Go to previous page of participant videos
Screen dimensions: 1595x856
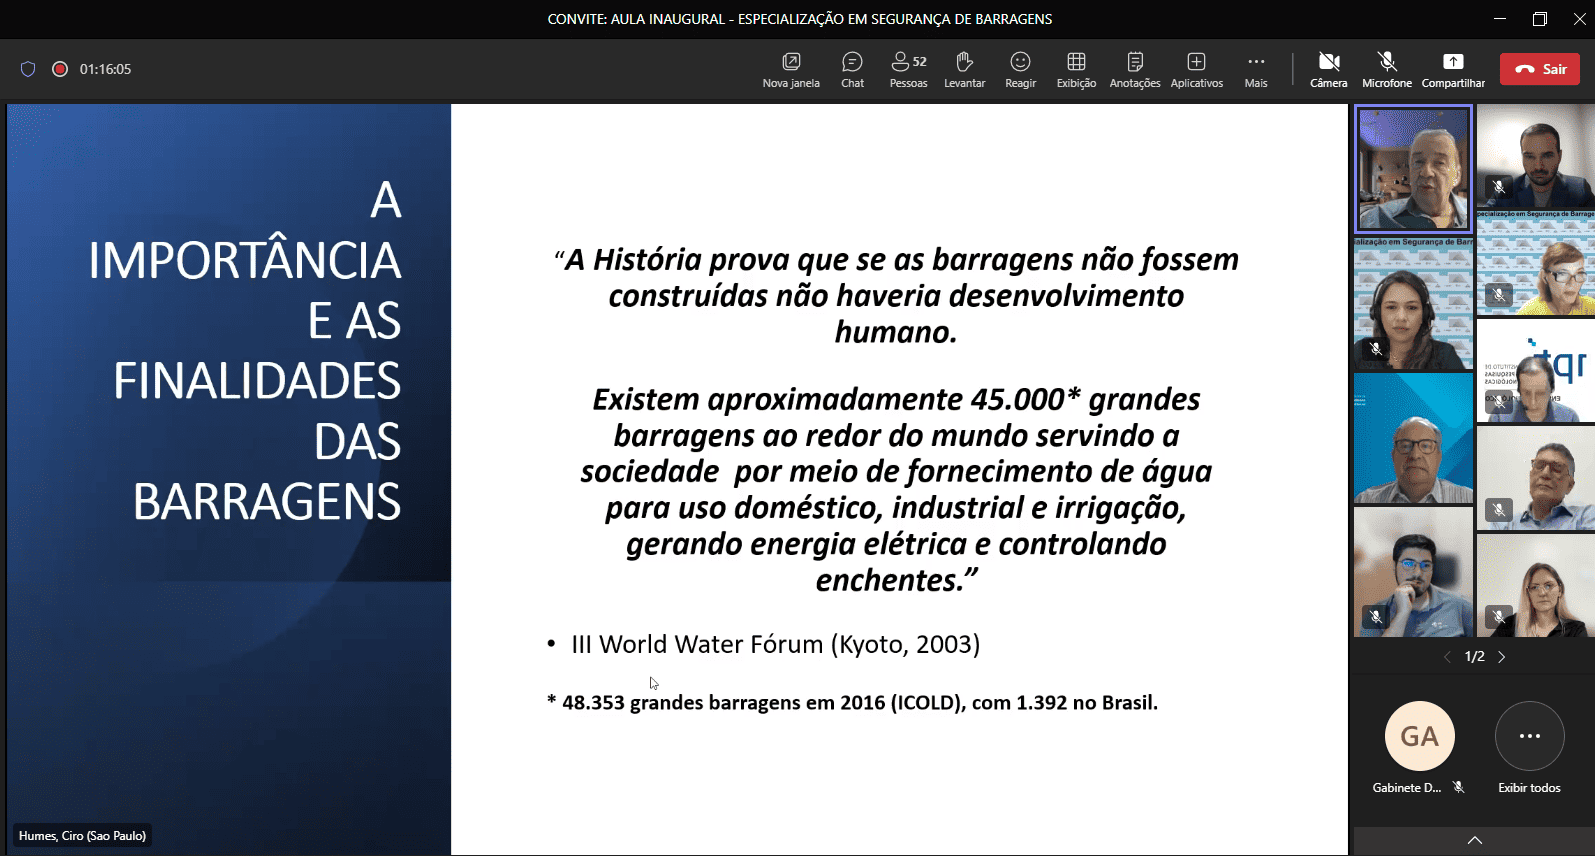click(1447, 657)
